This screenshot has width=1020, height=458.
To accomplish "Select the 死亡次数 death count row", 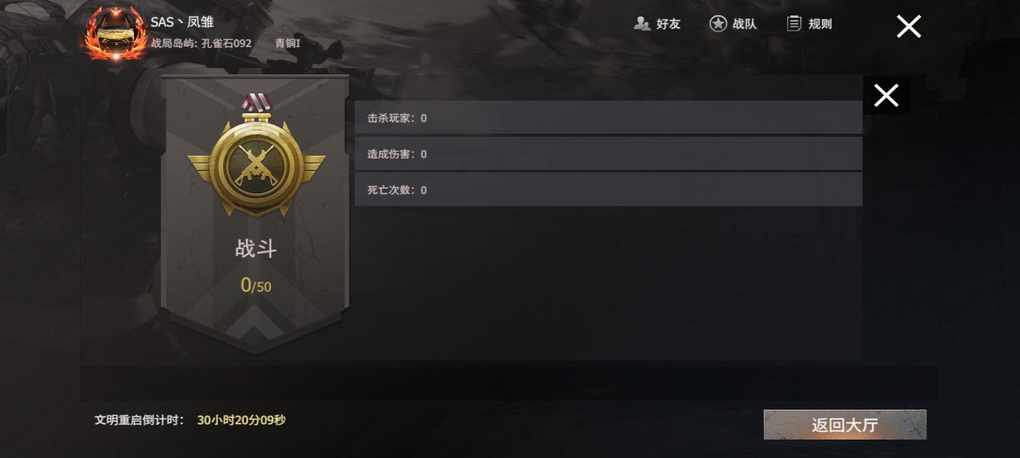I will click(x=608, y=190).
